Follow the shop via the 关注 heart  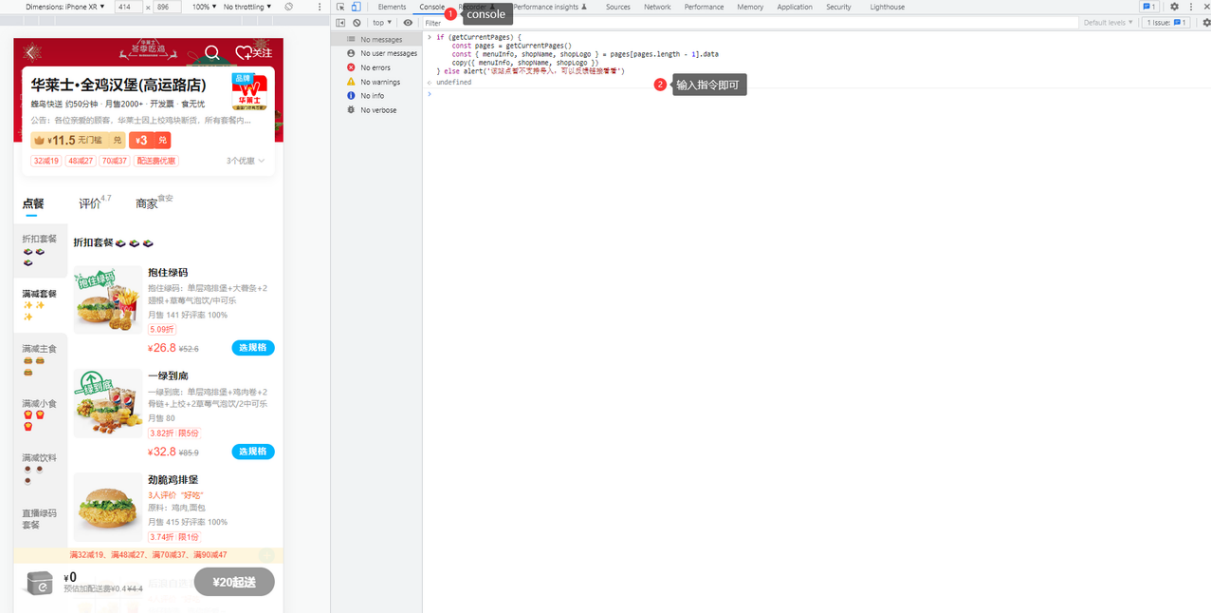pyautogui.click(x=253, y=53)
